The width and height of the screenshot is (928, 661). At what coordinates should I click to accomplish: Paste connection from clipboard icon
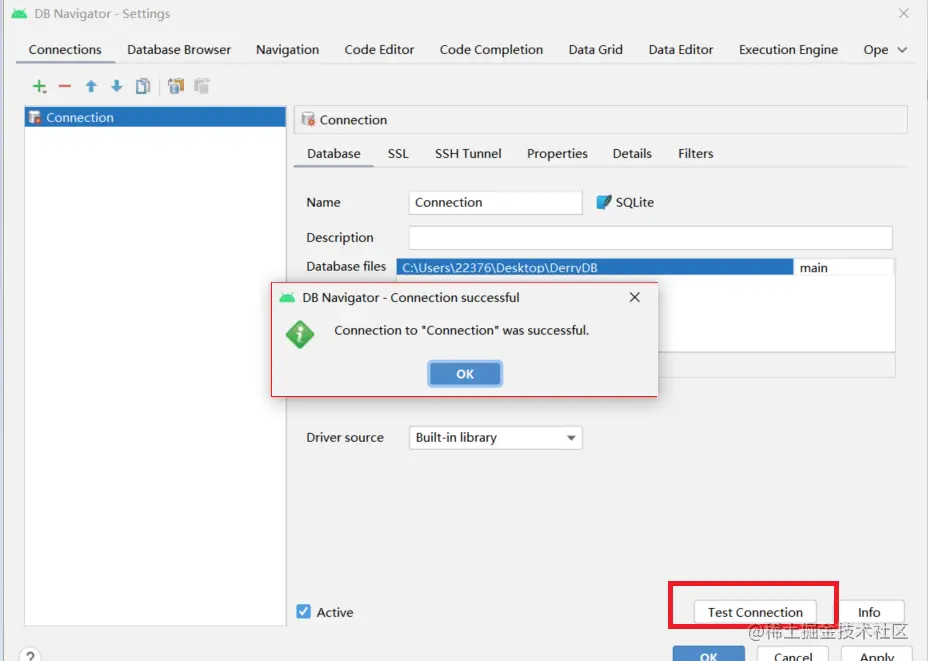click(202, 86)
